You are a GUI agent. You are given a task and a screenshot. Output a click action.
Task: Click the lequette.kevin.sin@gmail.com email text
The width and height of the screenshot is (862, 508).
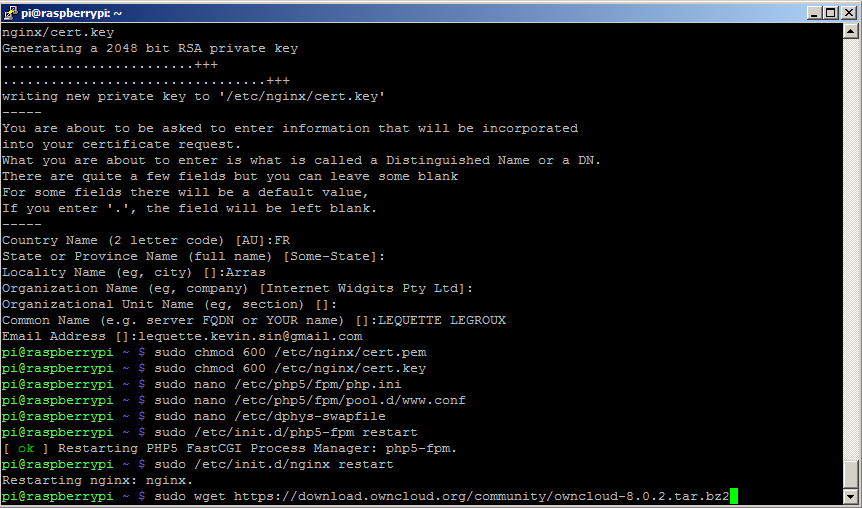pos(250,336)
